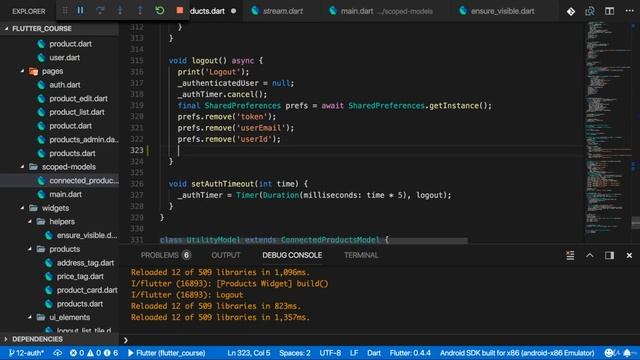
Task: Go to line via Ln 323, Col 5
Action: (x=249, y=353)
